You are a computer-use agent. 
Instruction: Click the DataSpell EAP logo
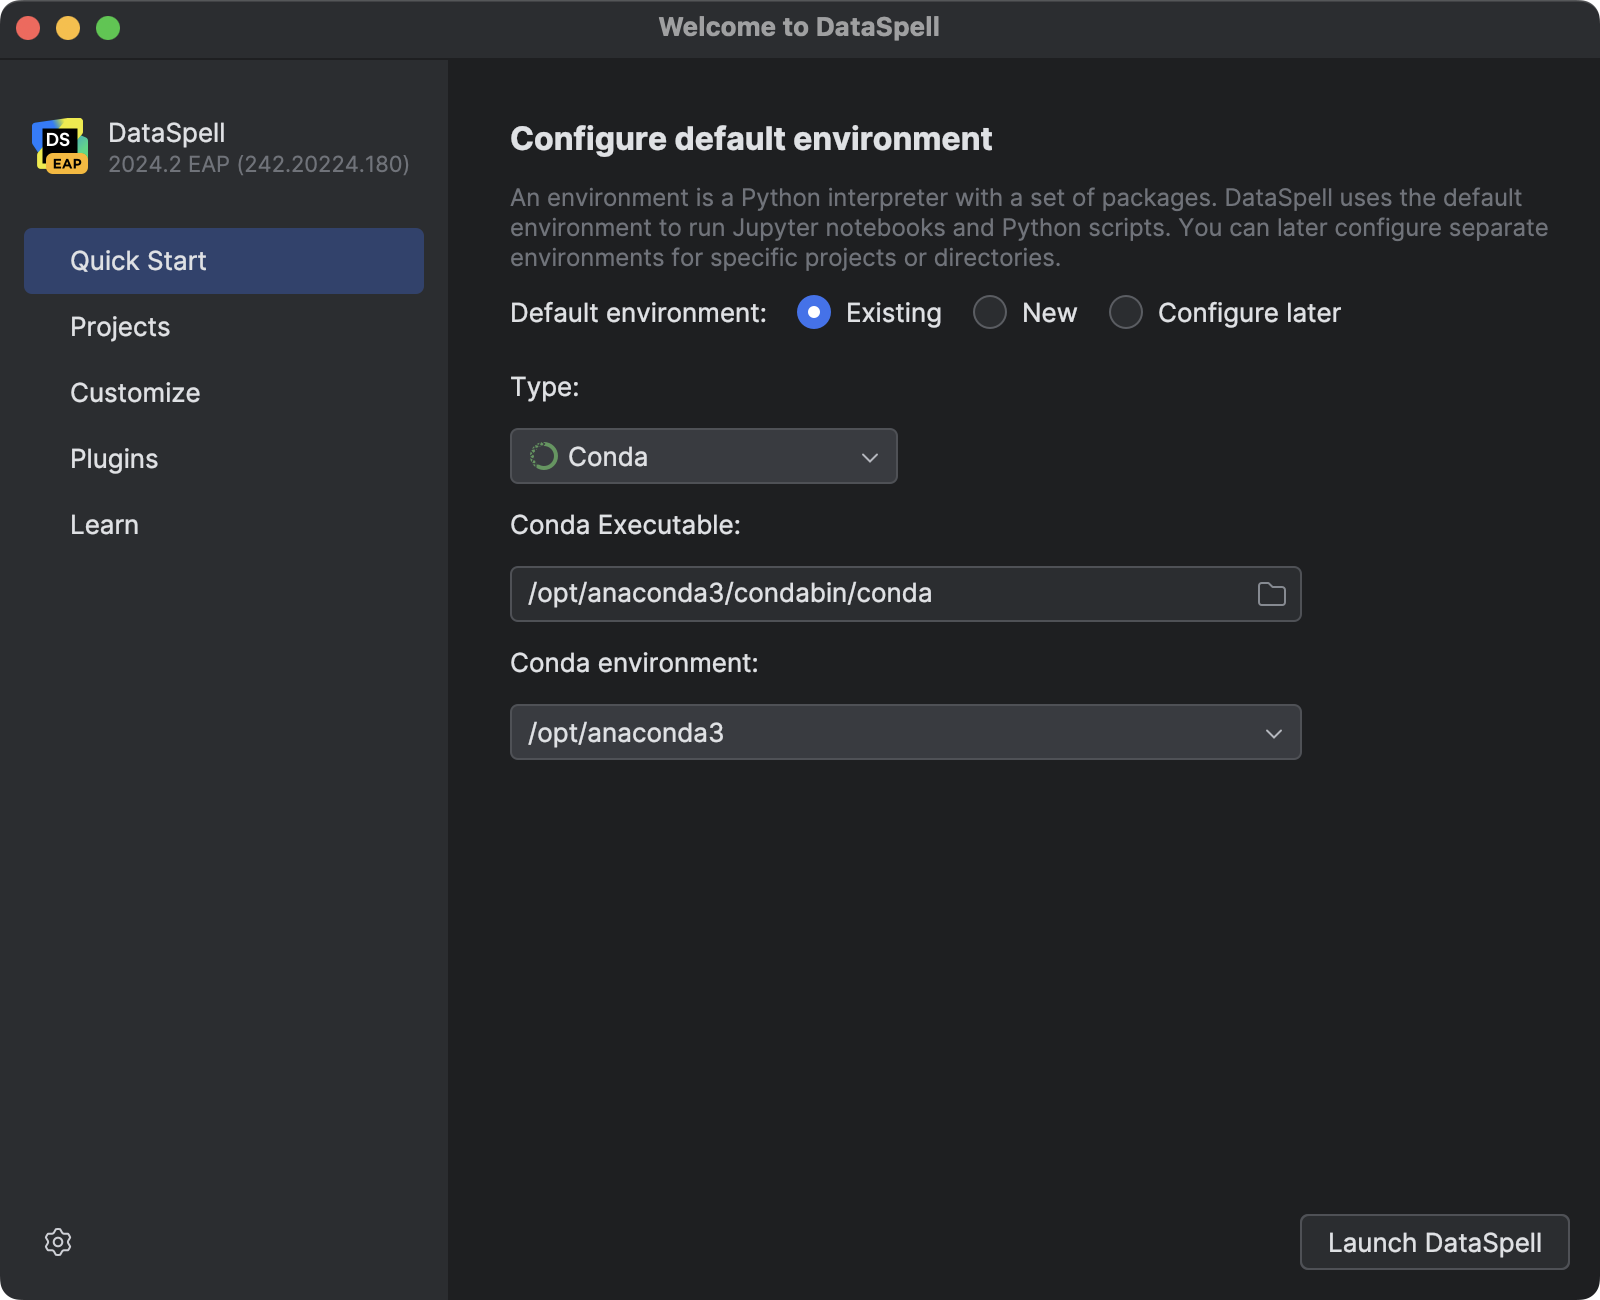point(62,146)
